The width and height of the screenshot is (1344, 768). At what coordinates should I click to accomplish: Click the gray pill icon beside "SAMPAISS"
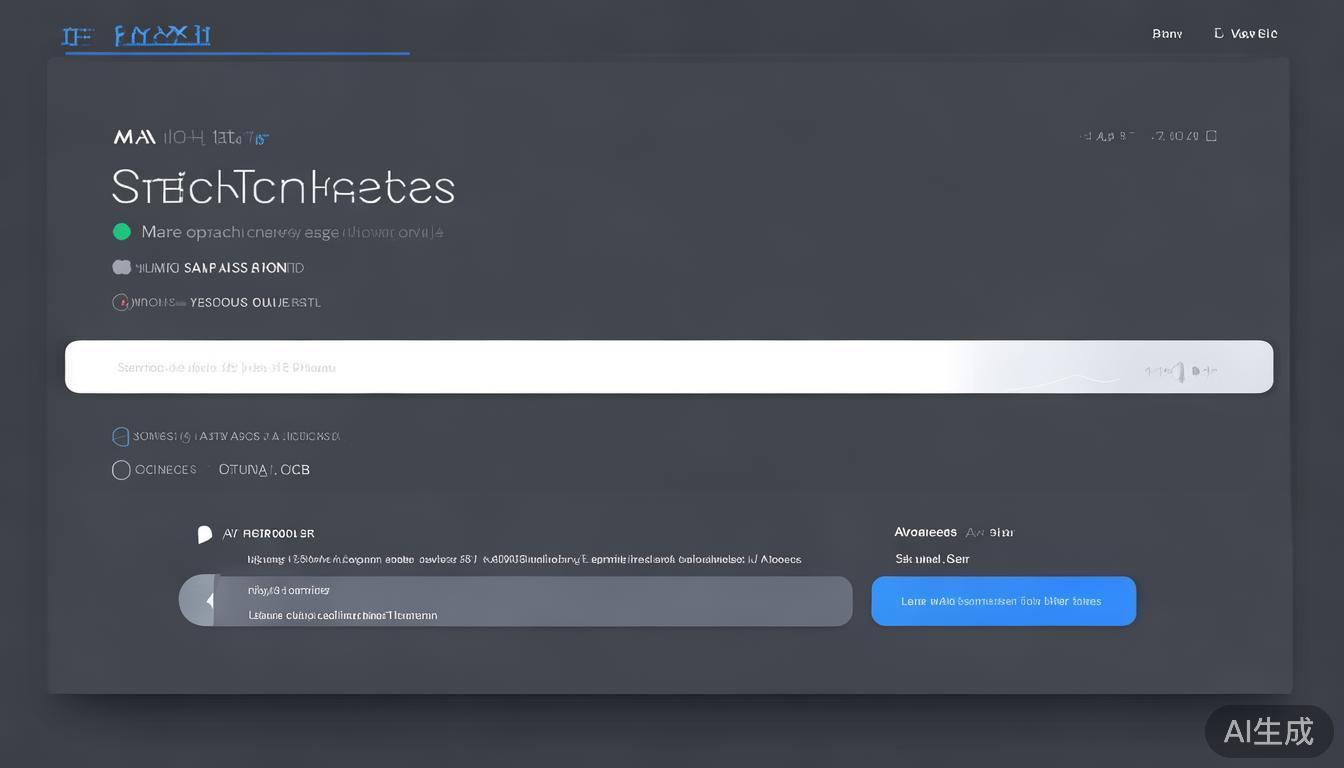[121, 267]
